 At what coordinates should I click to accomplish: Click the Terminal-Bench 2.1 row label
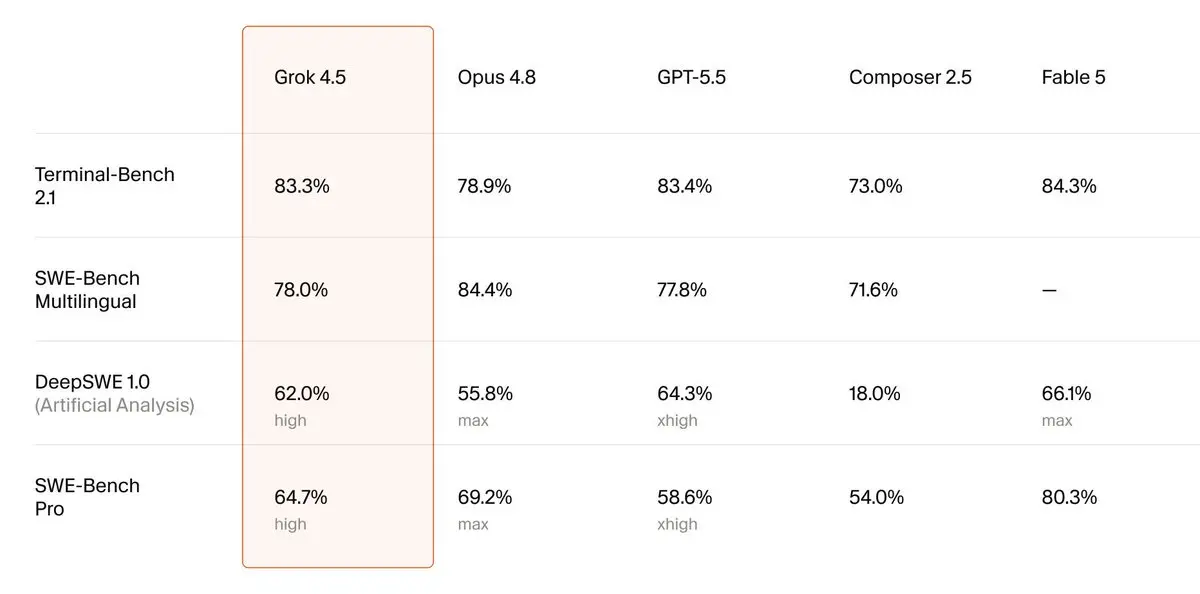105,186
